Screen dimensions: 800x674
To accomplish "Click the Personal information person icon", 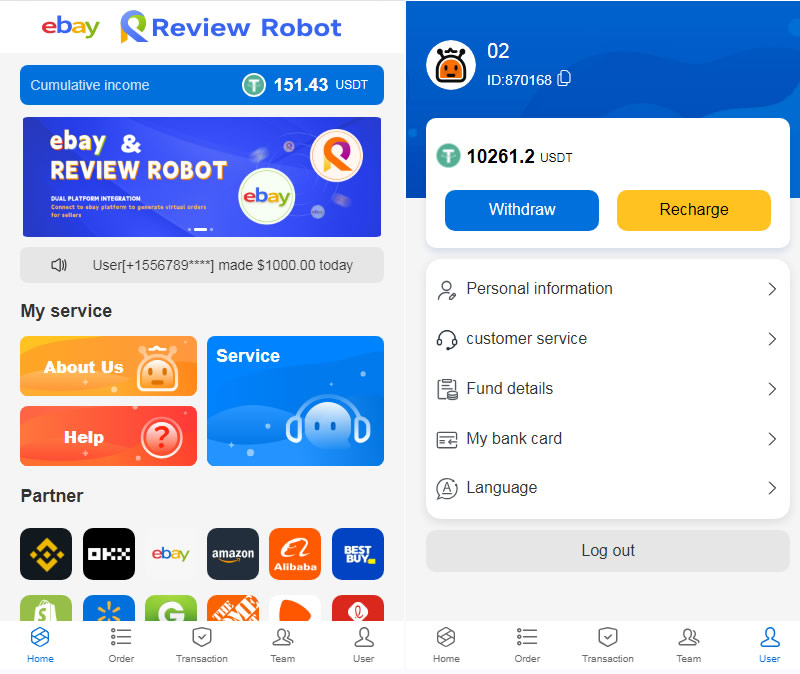I will (x=446, y=290).
